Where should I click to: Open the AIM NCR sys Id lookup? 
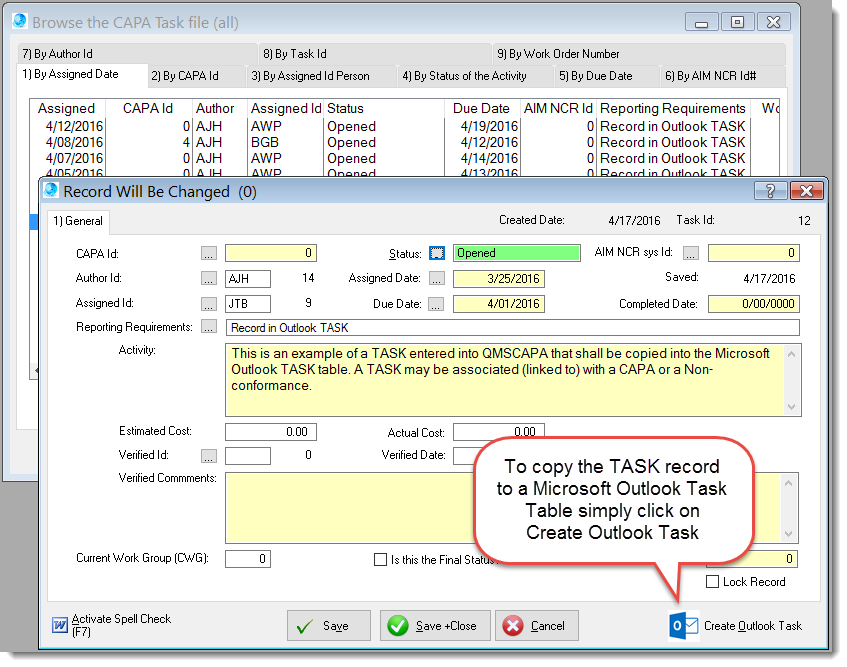point(691,253)
